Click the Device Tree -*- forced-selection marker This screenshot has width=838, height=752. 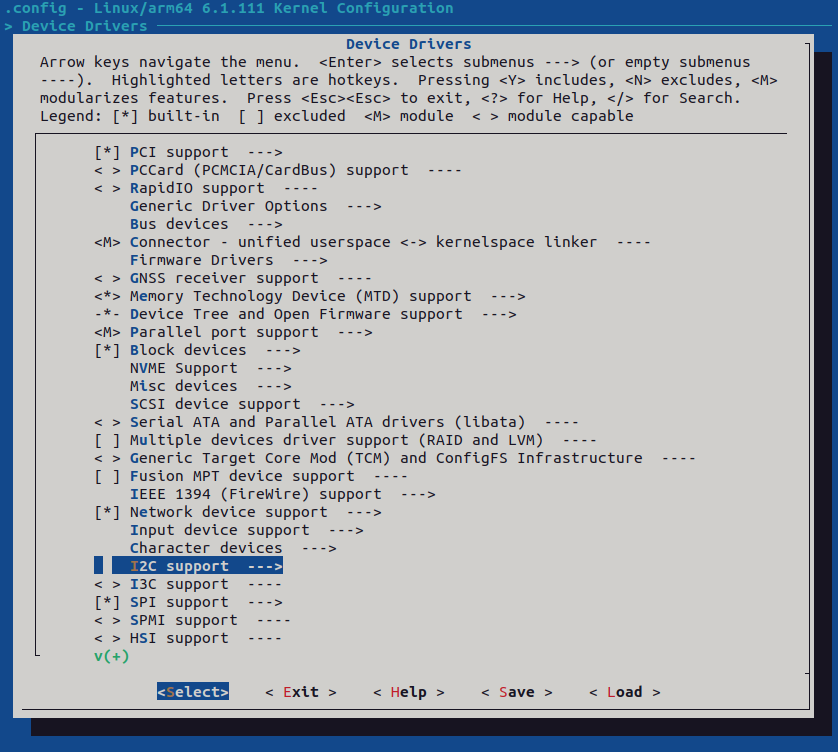click(x=107, y=314)
